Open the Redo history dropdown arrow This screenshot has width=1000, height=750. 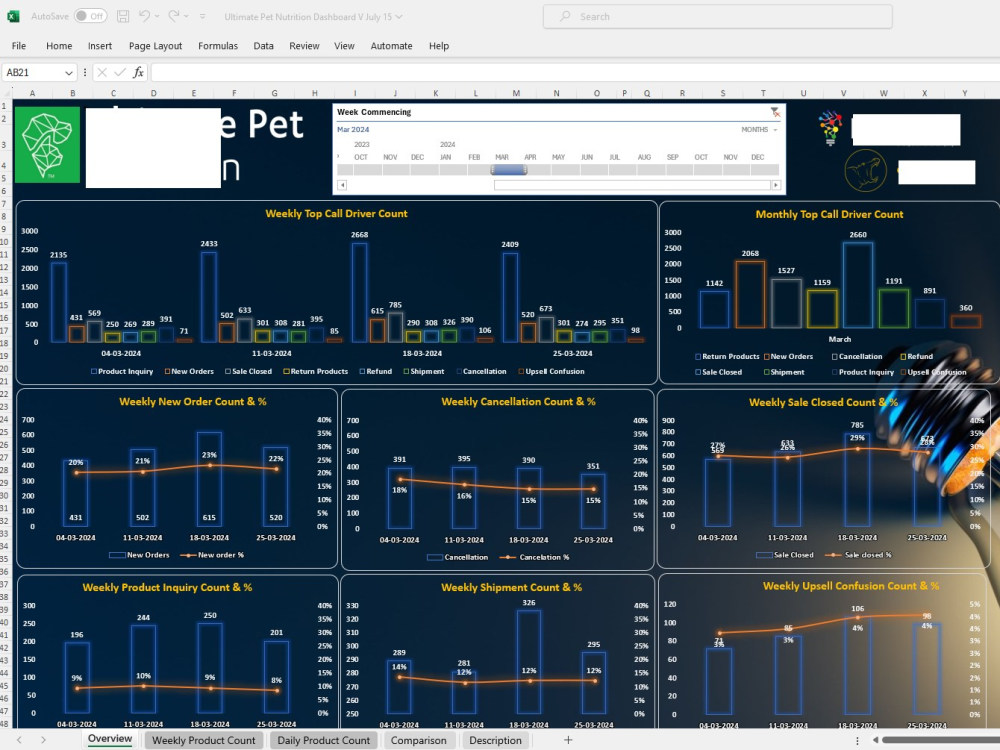(186, 17)
